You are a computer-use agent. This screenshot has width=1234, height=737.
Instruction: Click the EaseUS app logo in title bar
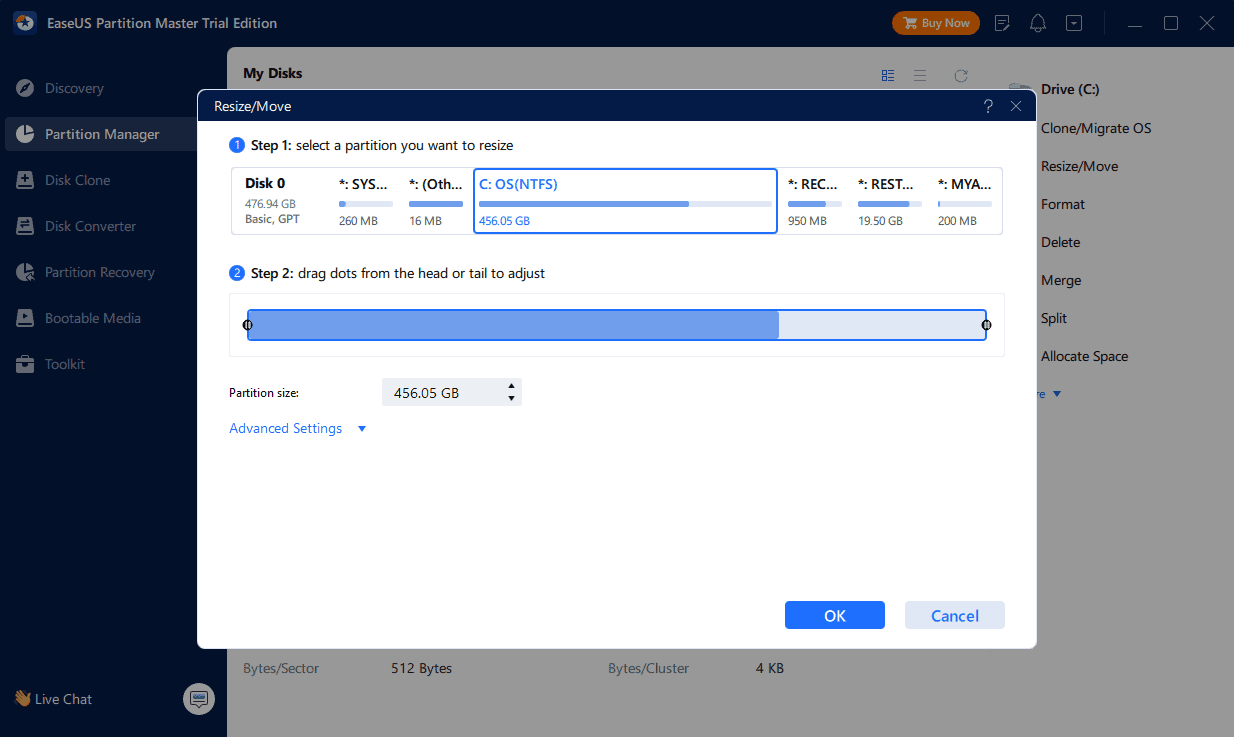[25, 23]
